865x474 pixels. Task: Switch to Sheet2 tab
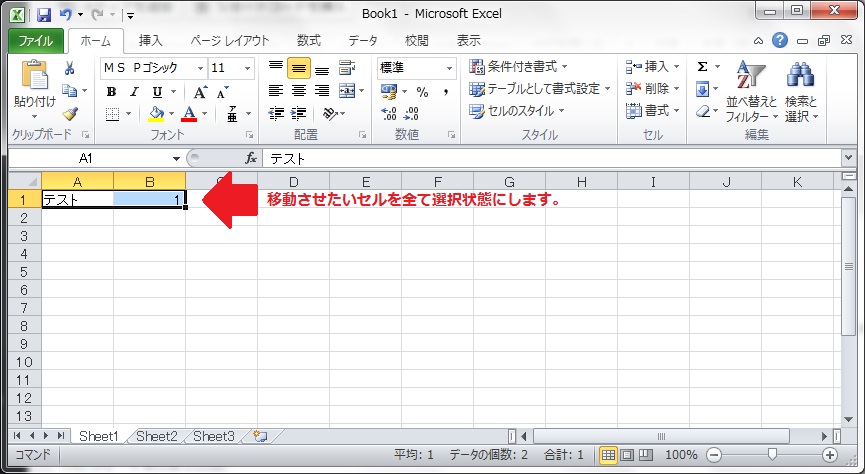pyautogui.click(x=157, y=436)
